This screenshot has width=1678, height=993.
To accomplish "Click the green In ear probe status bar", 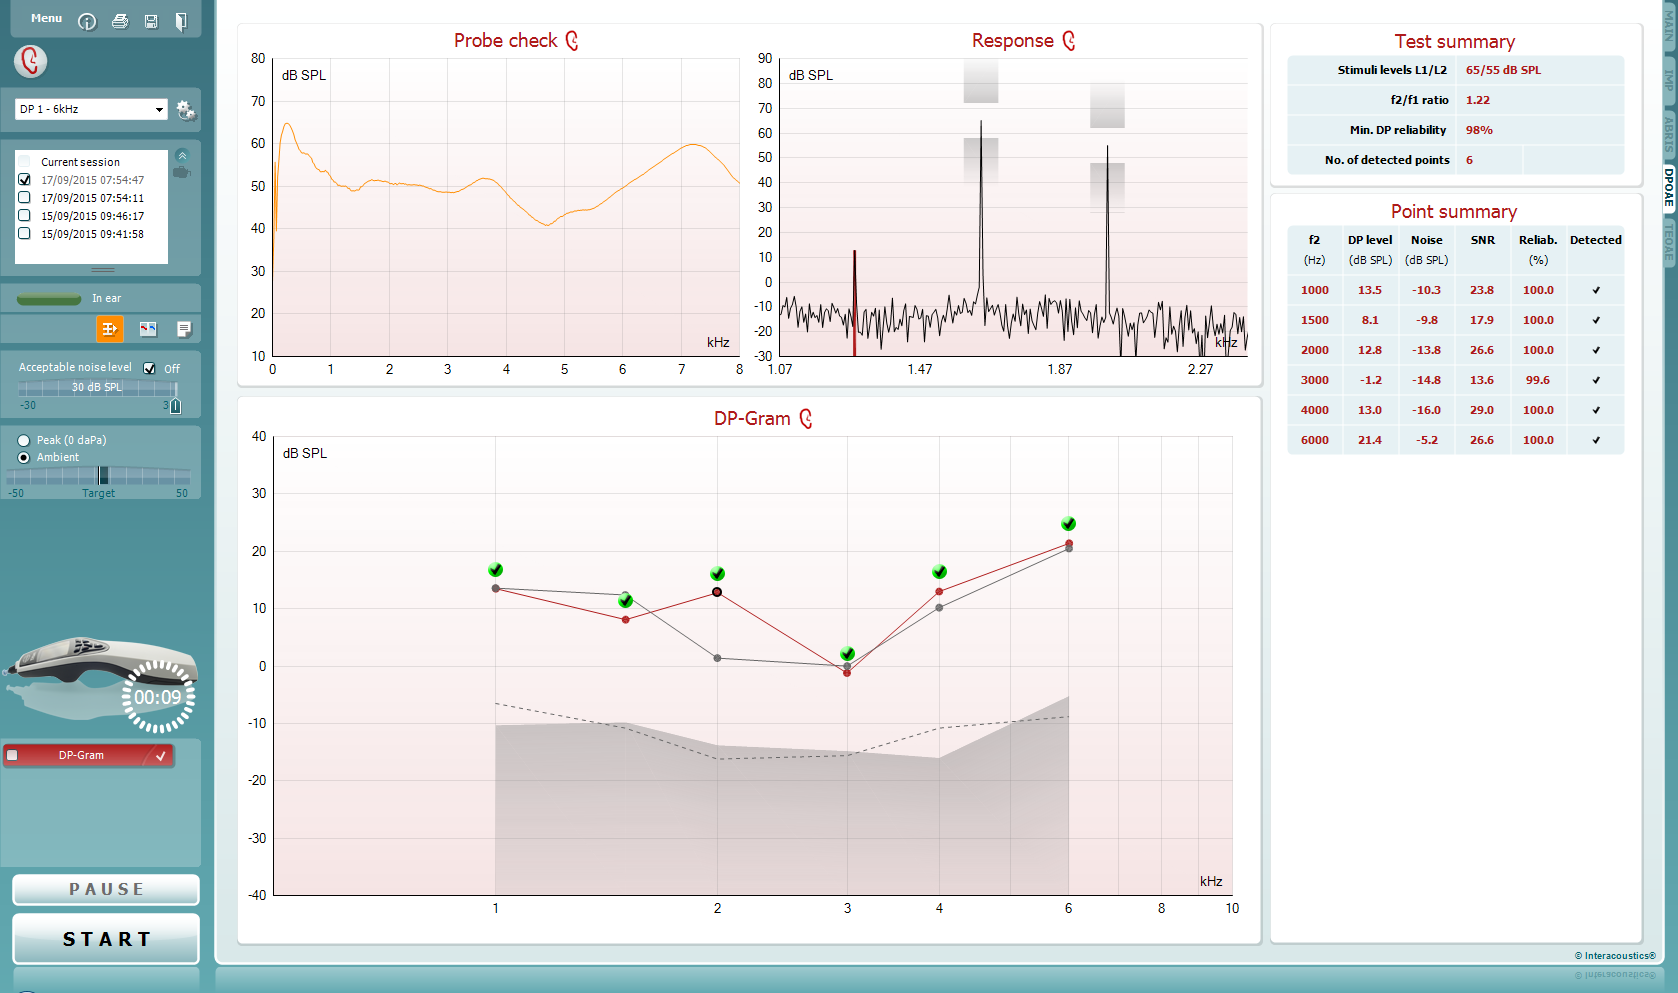I will (49, 299).
